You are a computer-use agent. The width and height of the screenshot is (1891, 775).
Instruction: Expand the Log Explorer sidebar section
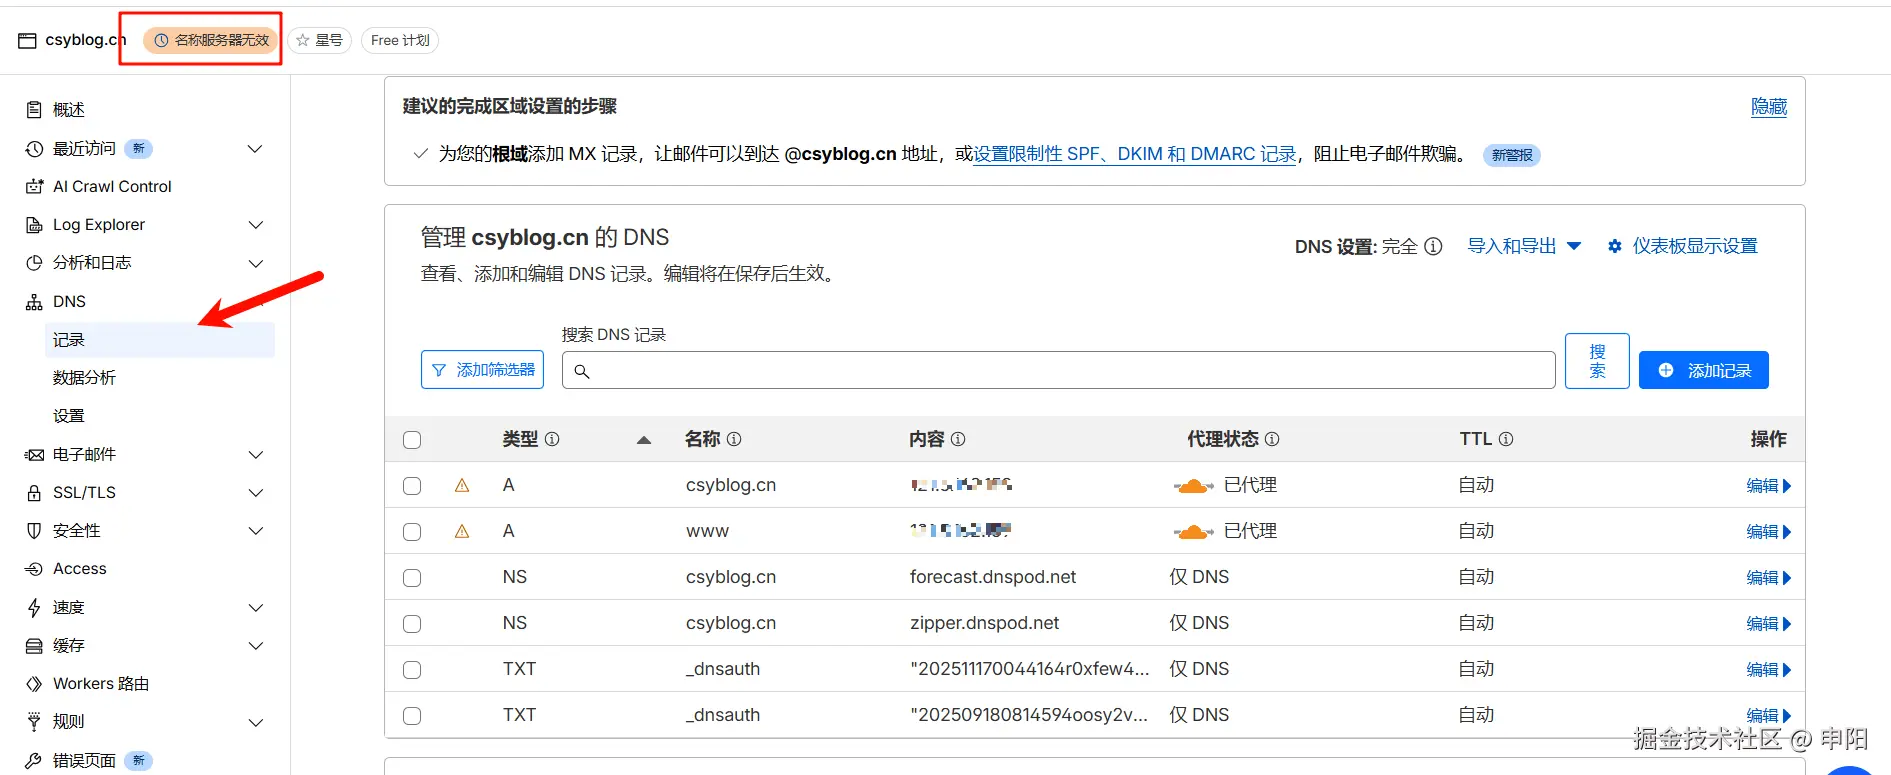255,225
